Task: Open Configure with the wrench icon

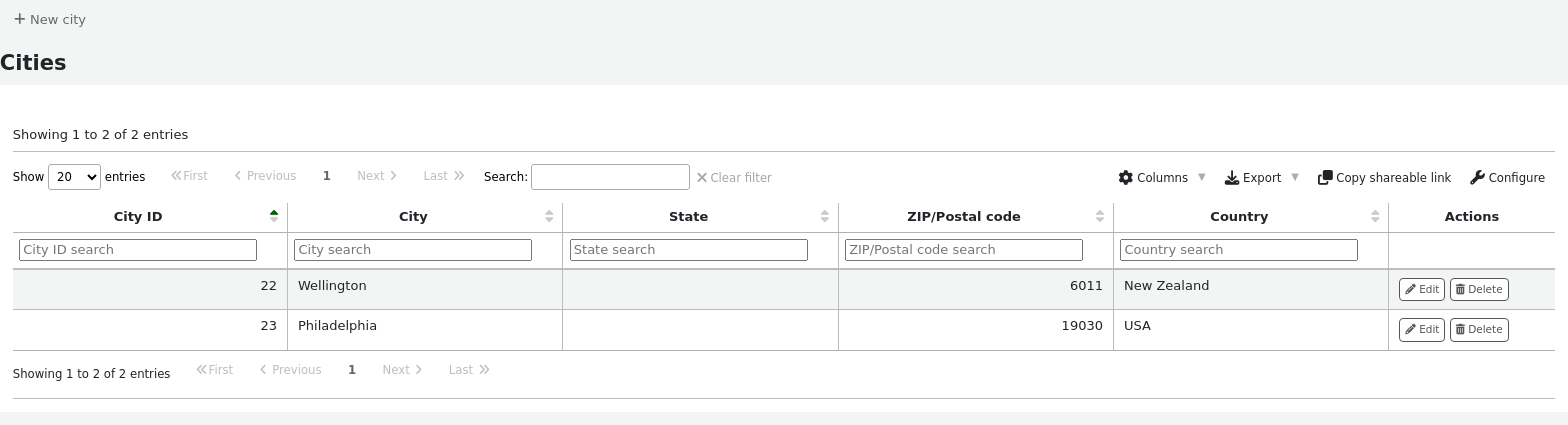Action: tap(1477, 177)
